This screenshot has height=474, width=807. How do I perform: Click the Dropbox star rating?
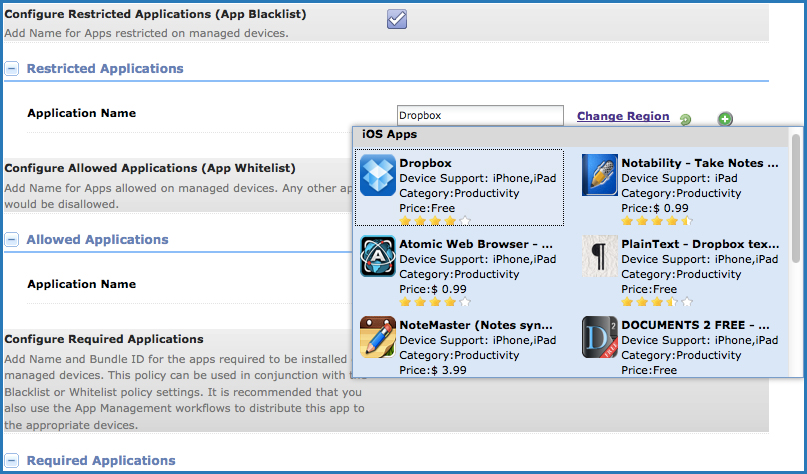click(435, 221)
